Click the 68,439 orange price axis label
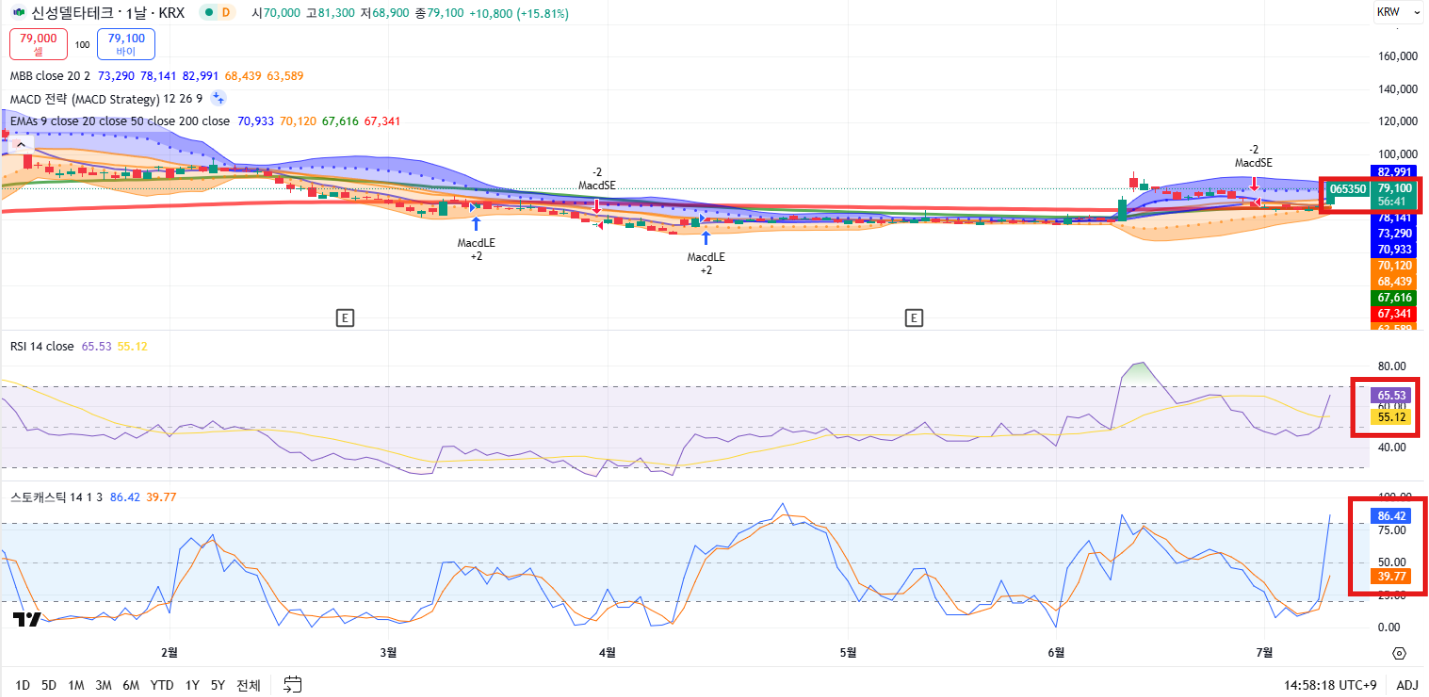1429x697 pixels. point(1393,282)
